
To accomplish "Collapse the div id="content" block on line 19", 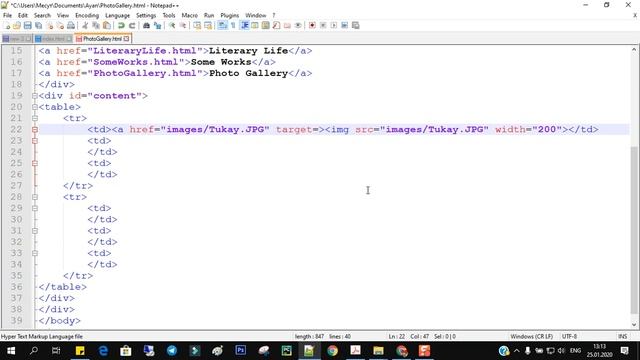I will coord(35,96).
